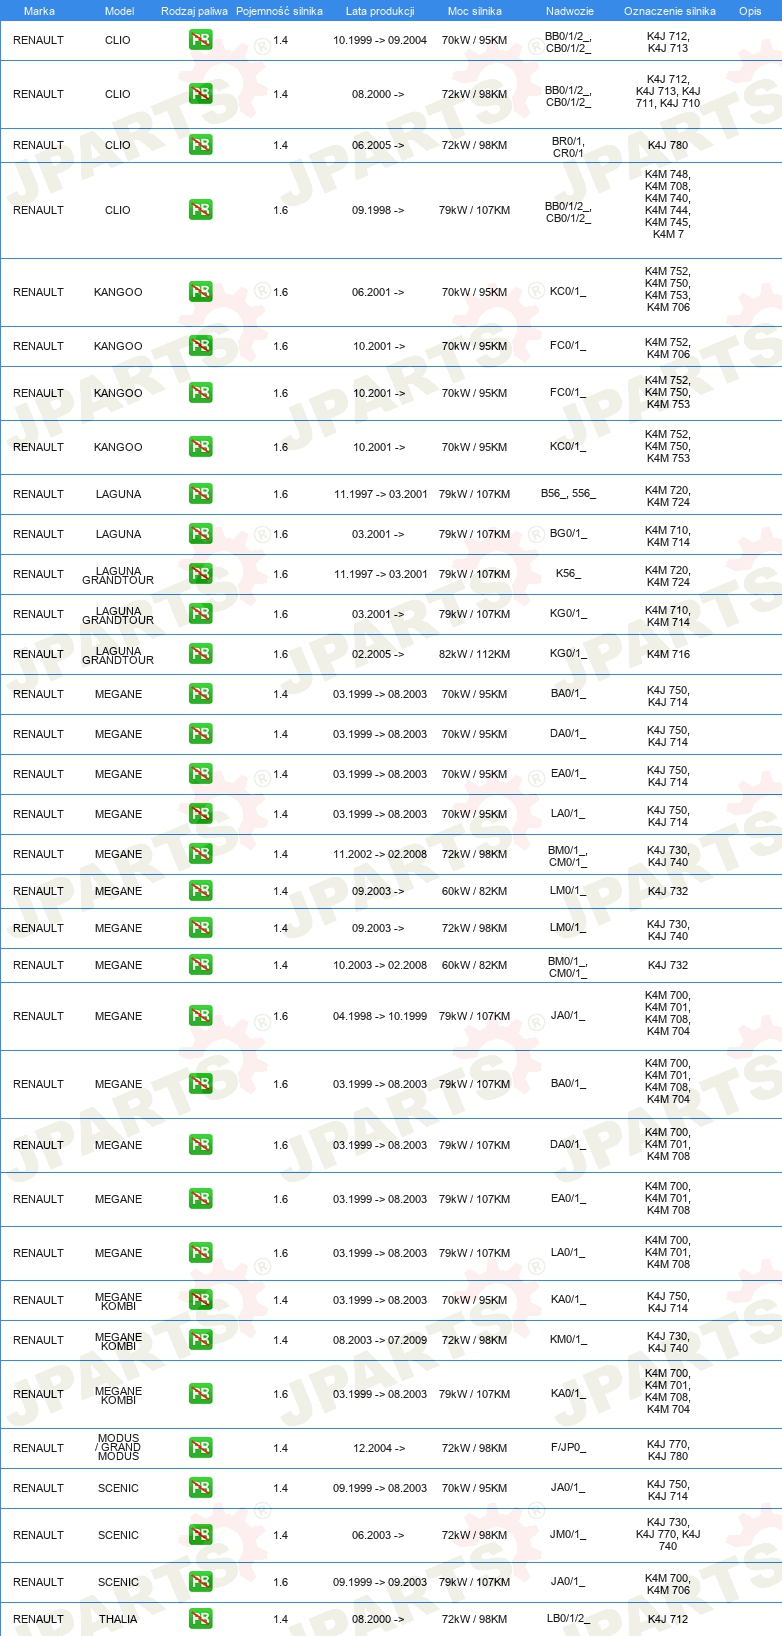Click fuel icon in LAGUNA BG0/1_ row

pyautogui.click(x=200, y=535)
